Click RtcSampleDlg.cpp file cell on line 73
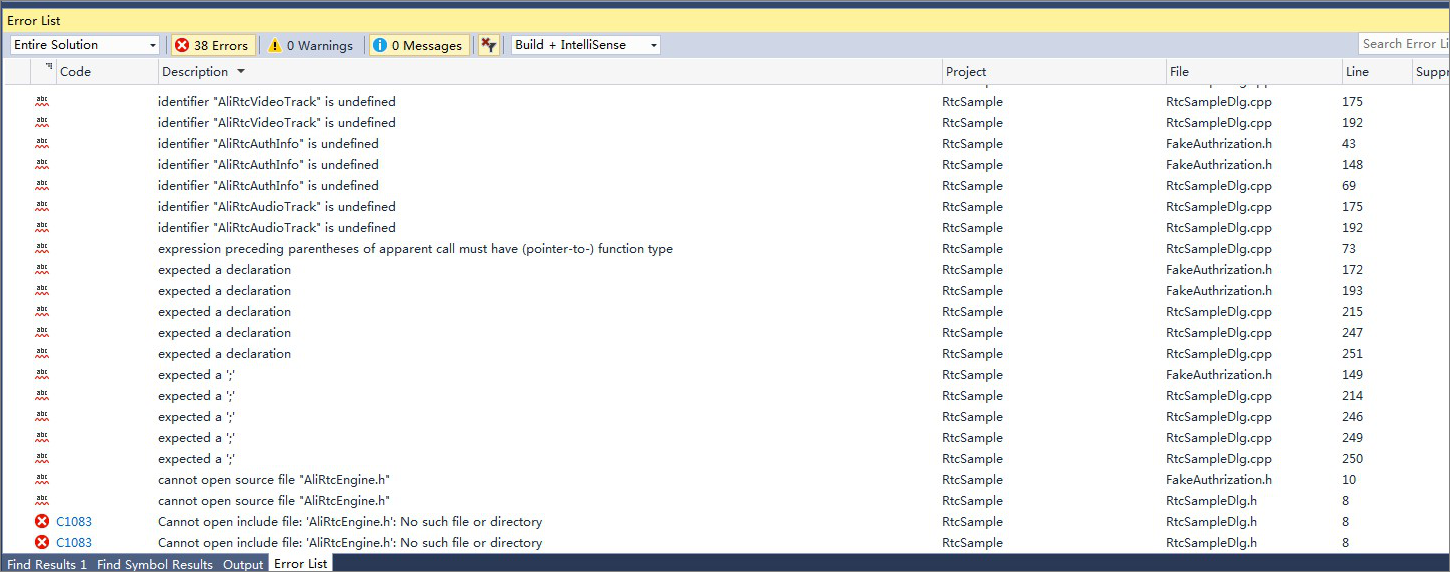 pos(1219,249)
